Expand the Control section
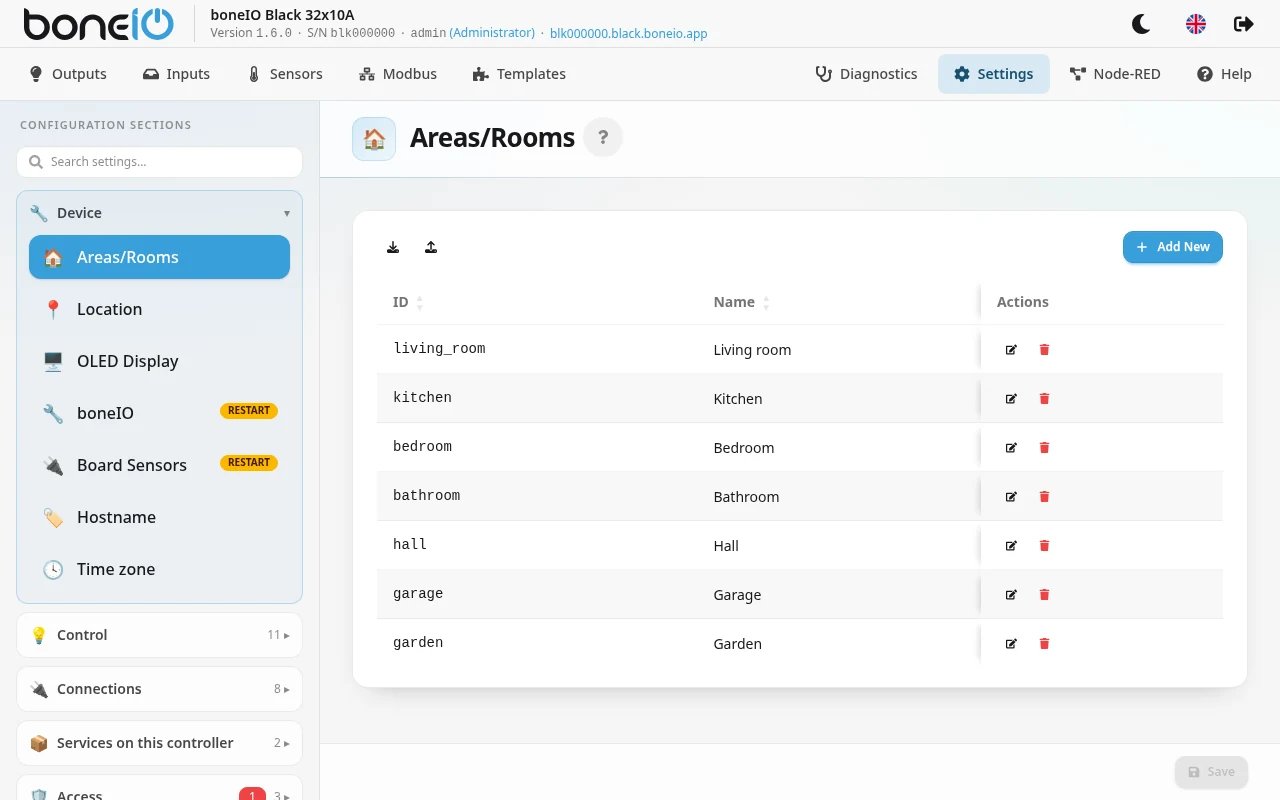The image size is (1280, 800). tap(160, 635)
